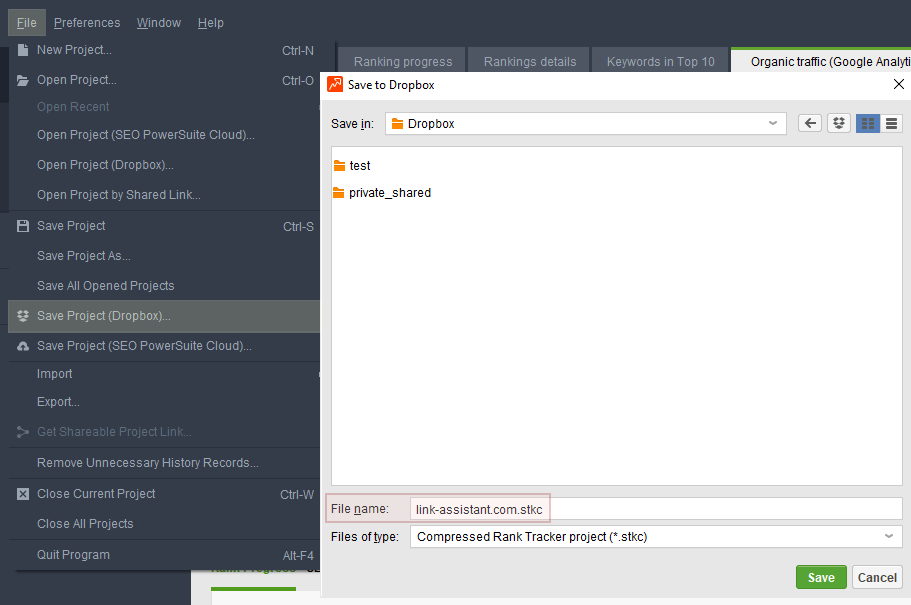Expand the Files of type dropdown
Screen dimensions: 911x605
pyautogui.click(x=889, y=536)
